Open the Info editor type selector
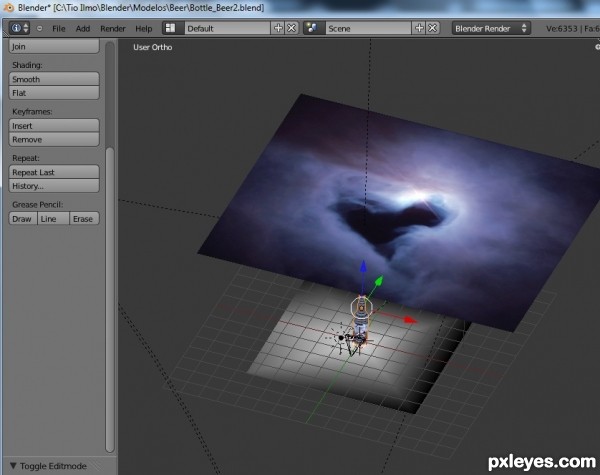 pos(20,28)
